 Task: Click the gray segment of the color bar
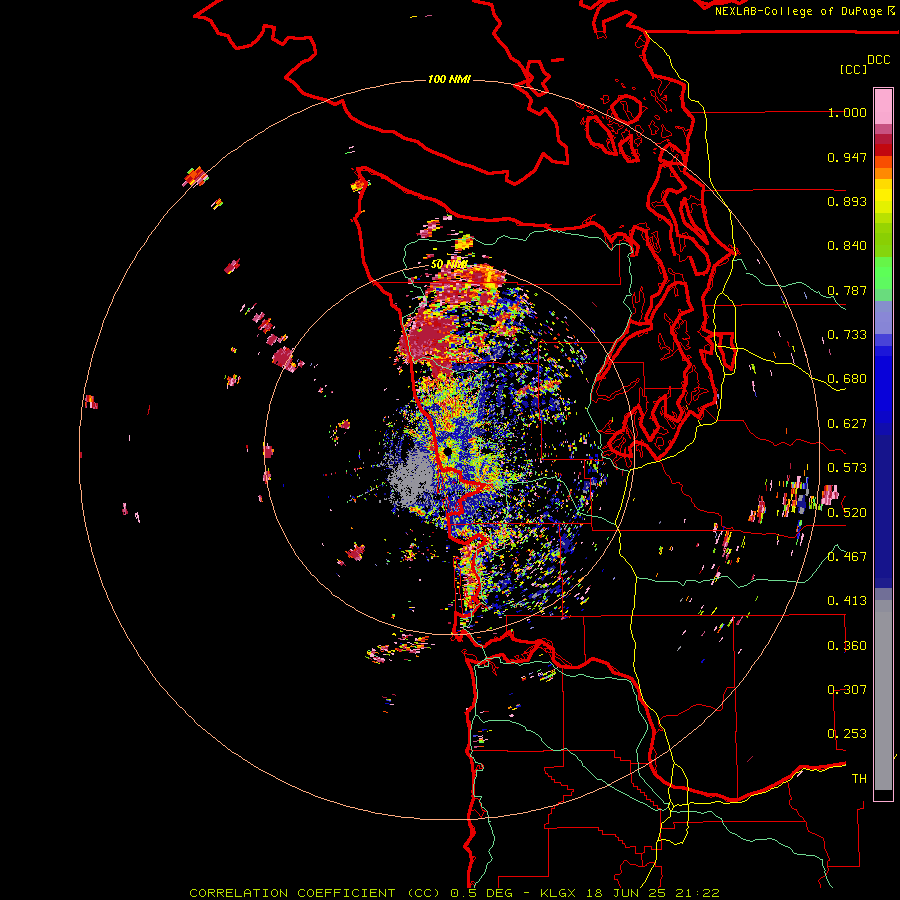click(883, 695)
